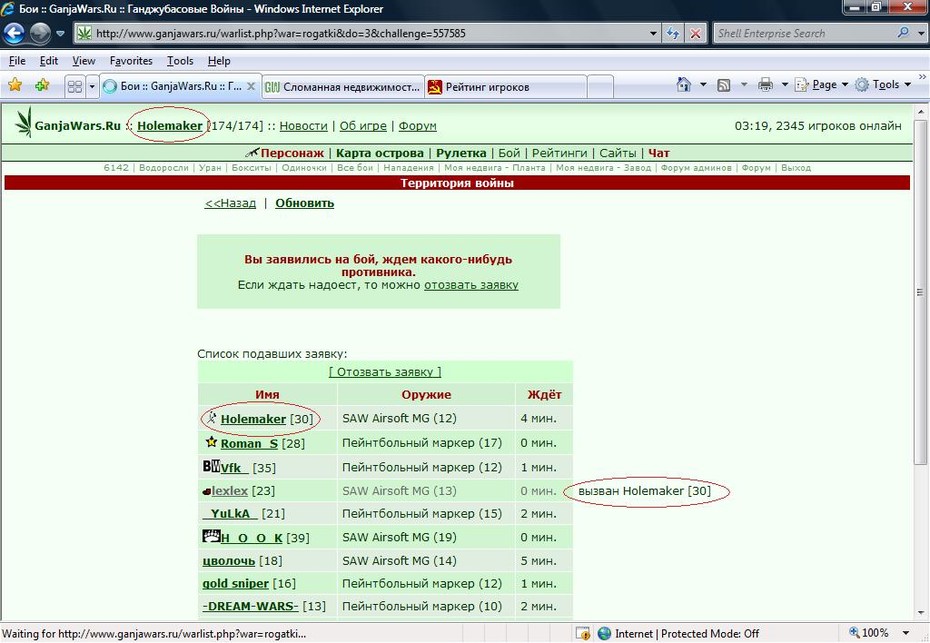Open the feeds dropdown arrow
The width and height of the screenshot is (930, 643).
(x=744, y=85)
